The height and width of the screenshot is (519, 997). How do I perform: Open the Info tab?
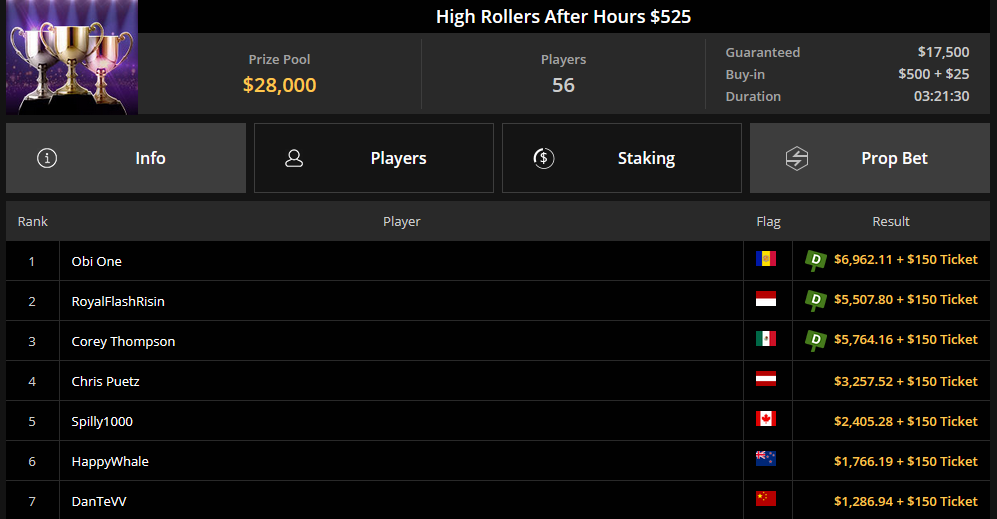126,158
